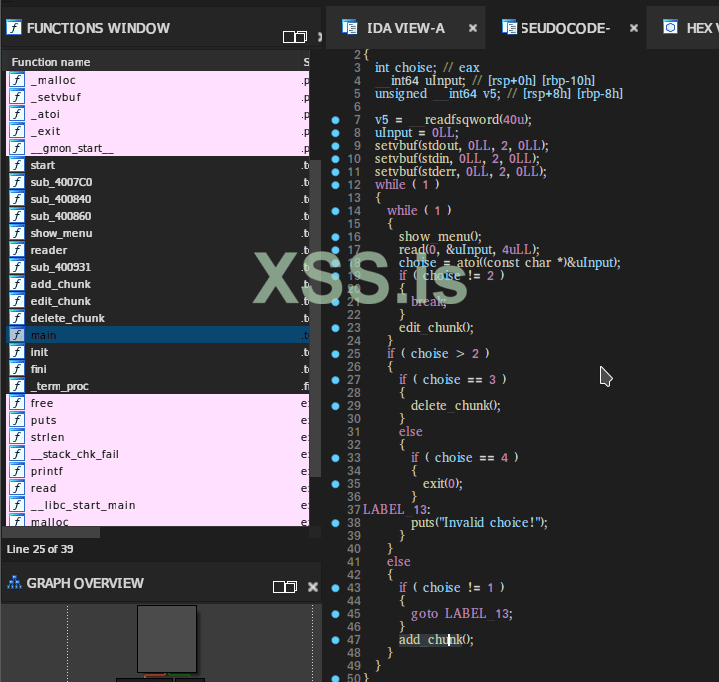The image size is (719, 682).
Task: Select the _setvbuf function row
Action: pyautogui.click(x=157, y=97)
